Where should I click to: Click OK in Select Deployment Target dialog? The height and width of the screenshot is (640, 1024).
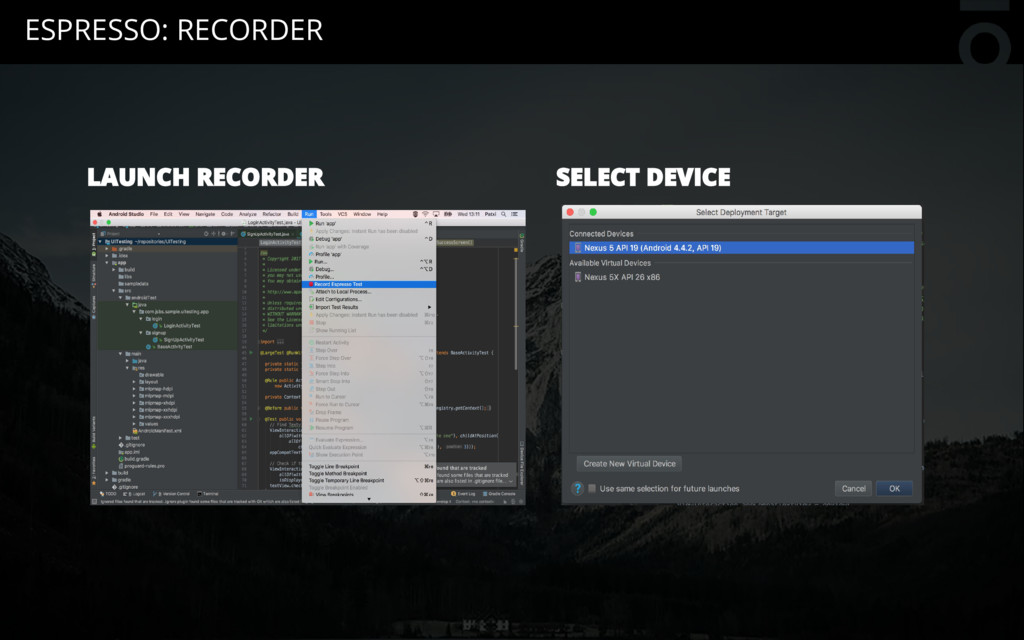coord(894,488)
